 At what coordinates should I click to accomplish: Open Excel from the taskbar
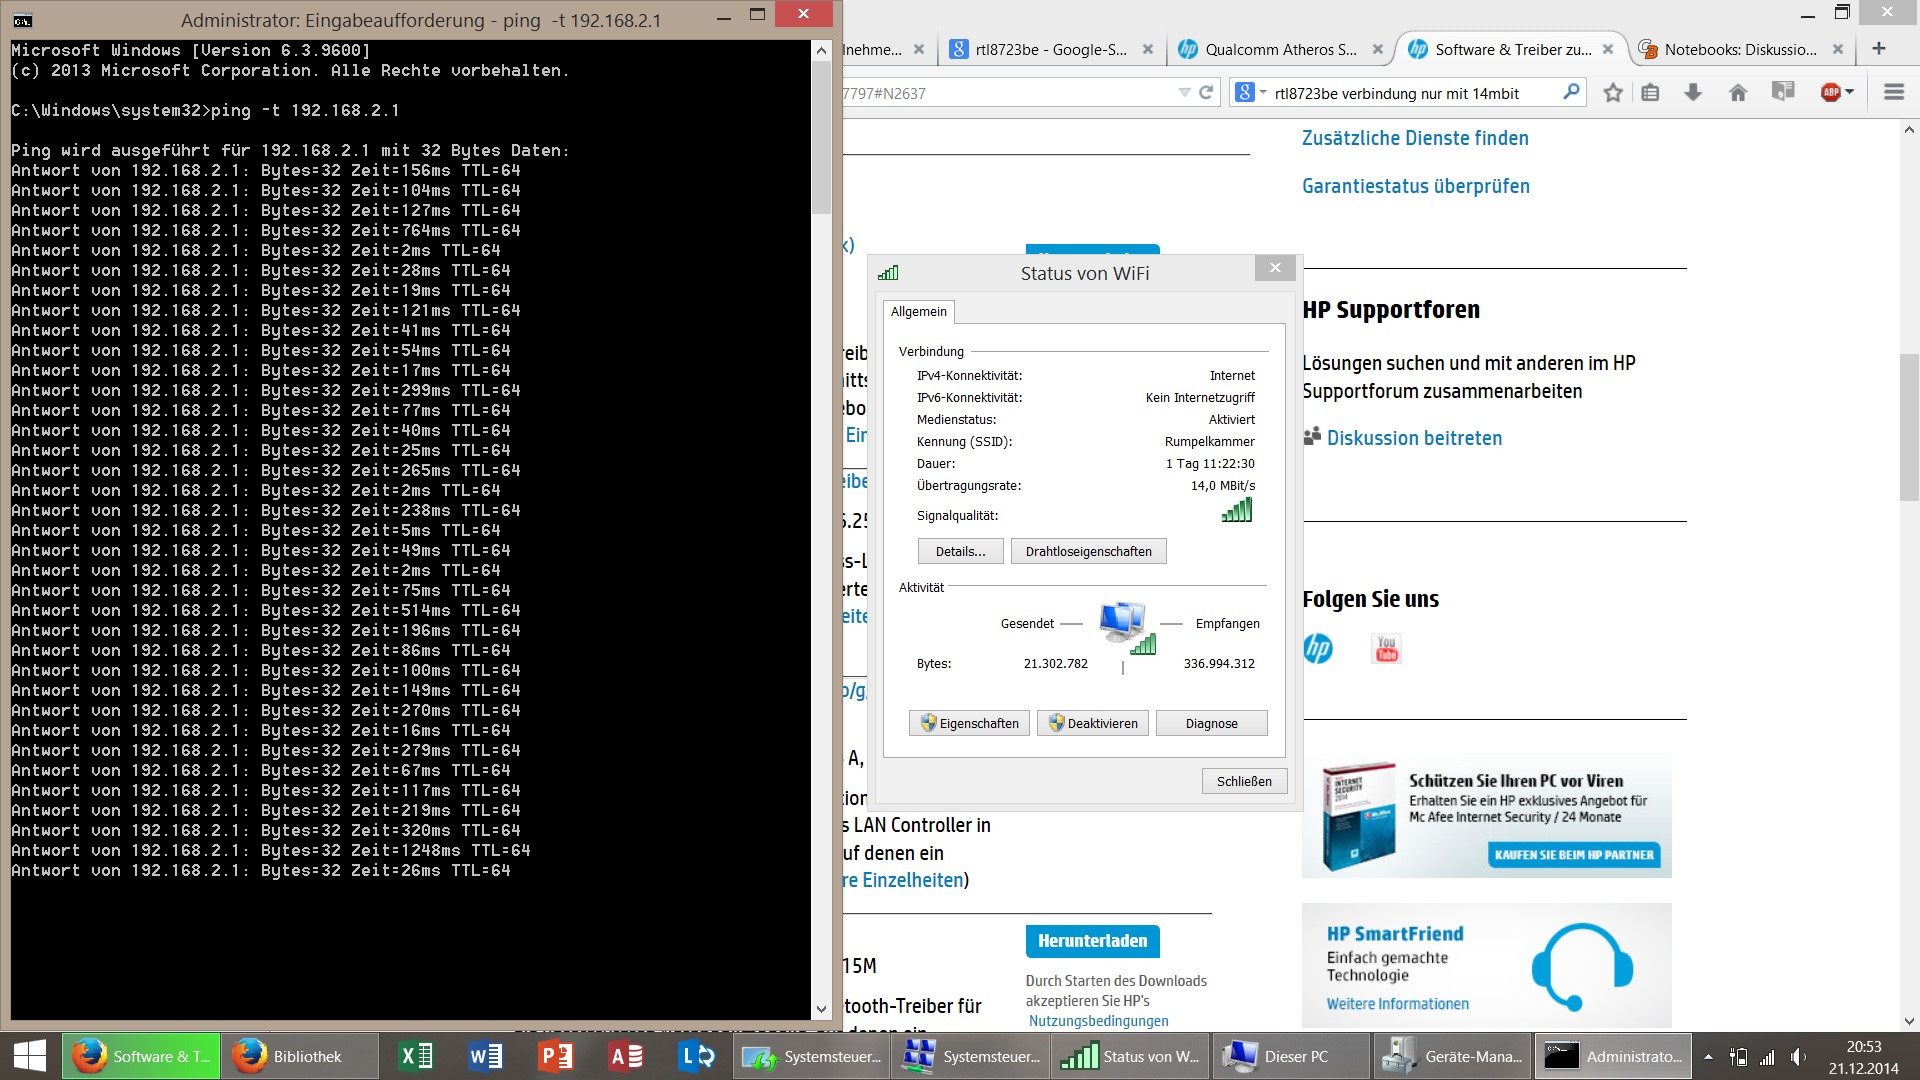point(415,1056)
